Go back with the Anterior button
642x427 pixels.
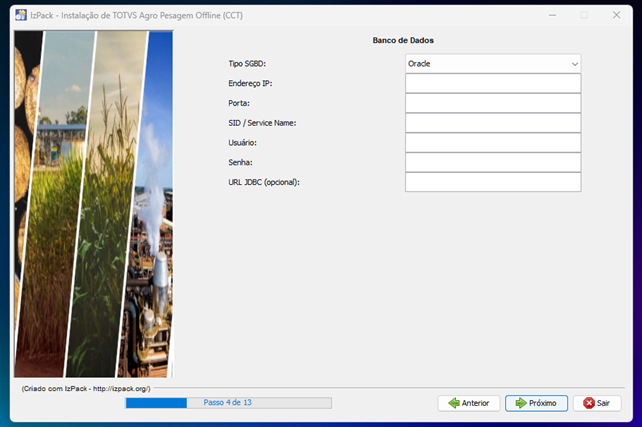(469, 403)
